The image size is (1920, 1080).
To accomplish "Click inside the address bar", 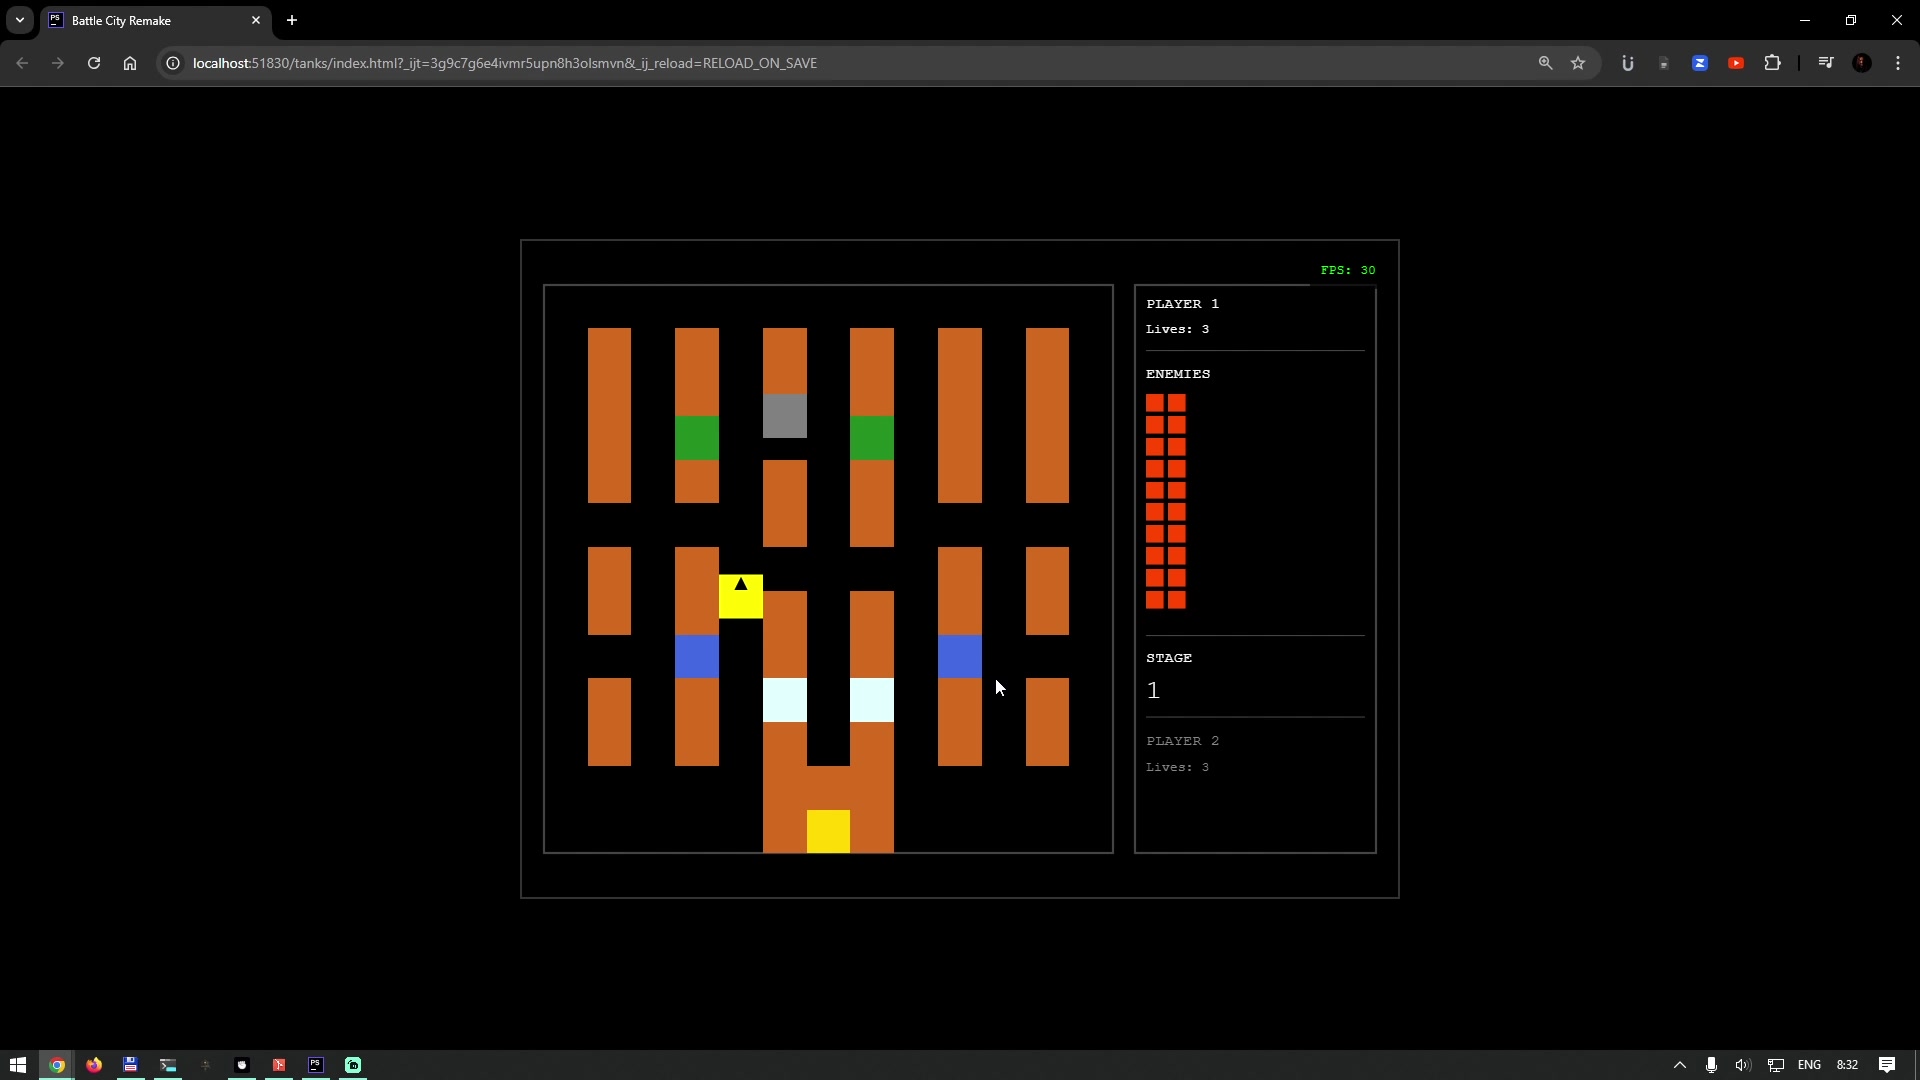I will point(700,62).
